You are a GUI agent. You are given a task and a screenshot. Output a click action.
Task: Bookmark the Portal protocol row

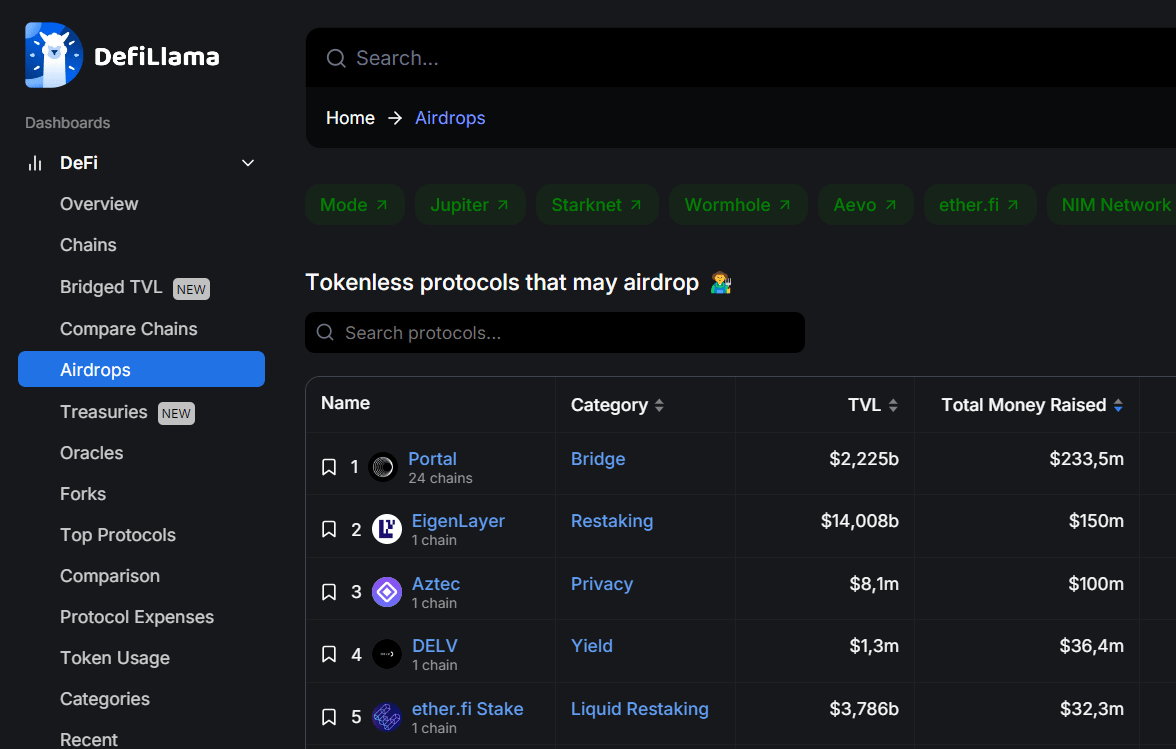[x=328, y=467]
